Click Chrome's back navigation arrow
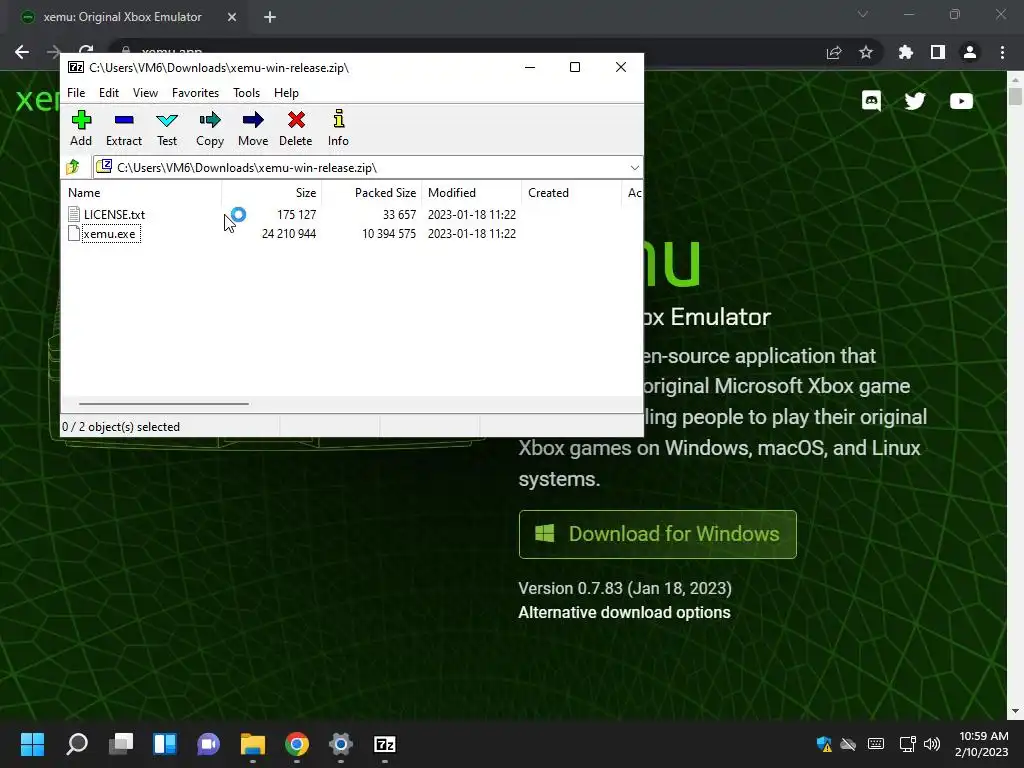1024x768 pixels. 22,52
